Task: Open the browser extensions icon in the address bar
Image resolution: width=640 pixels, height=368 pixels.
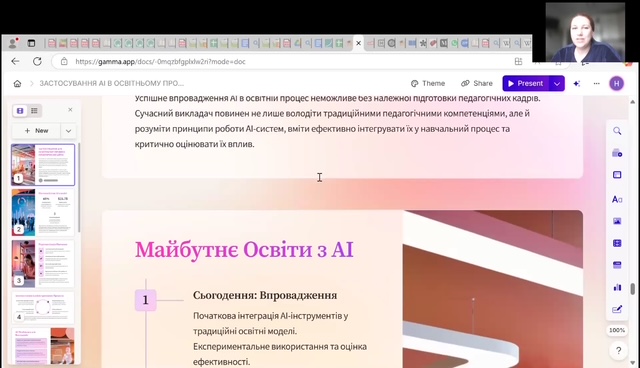Action: tap(518, 62)
